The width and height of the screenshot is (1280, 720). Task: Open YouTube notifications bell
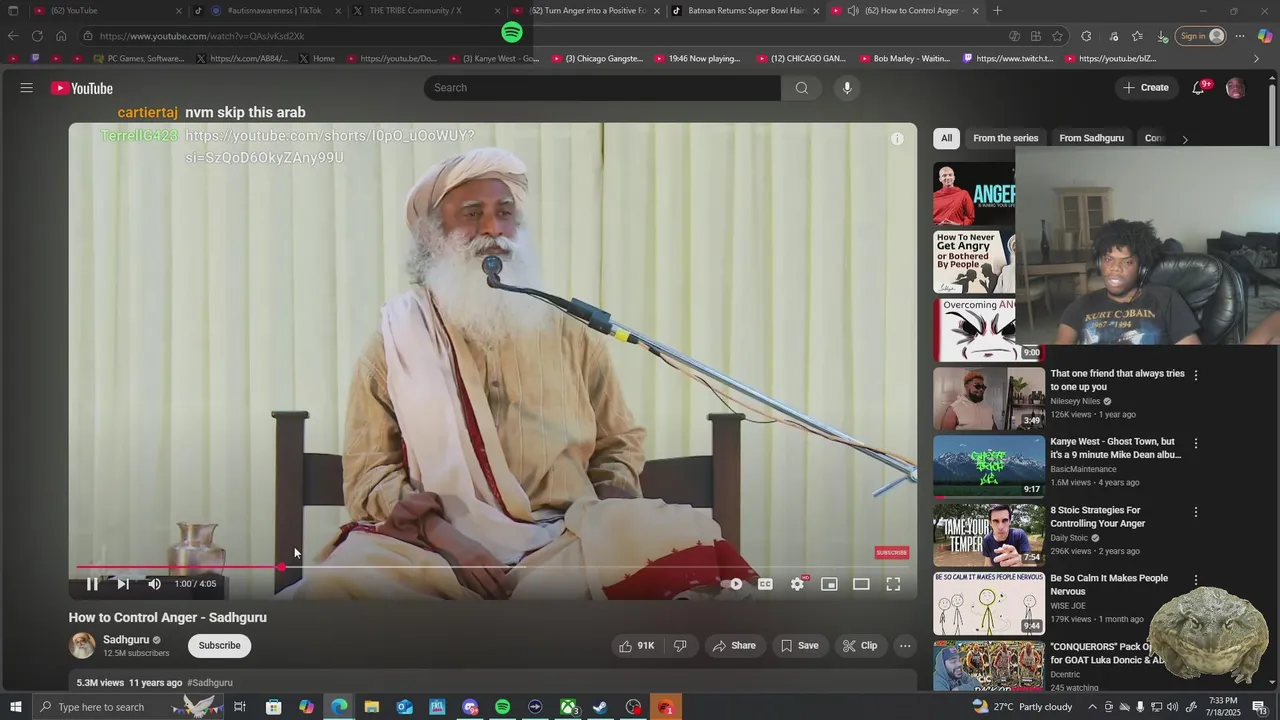1198,88
